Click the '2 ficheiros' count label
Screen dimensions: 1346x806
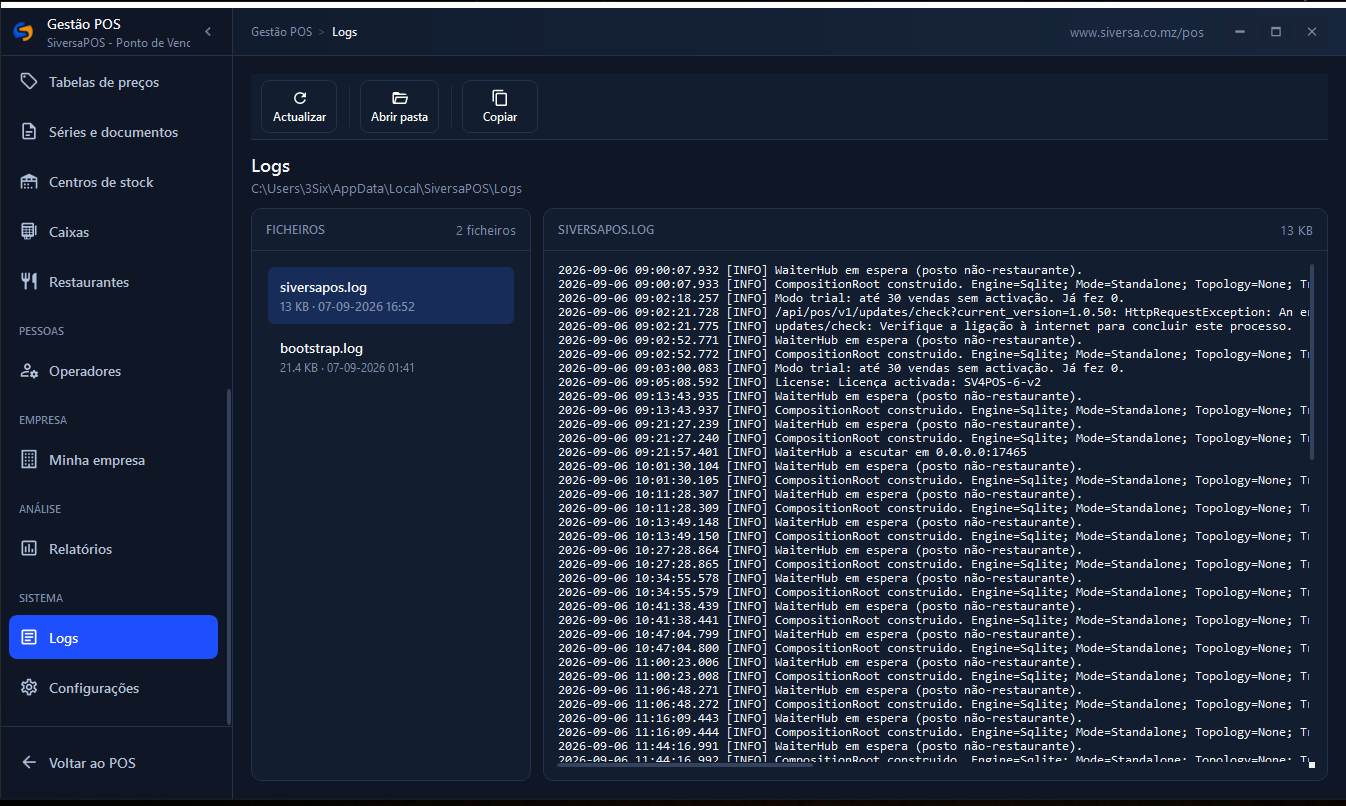tap(486, 230)
